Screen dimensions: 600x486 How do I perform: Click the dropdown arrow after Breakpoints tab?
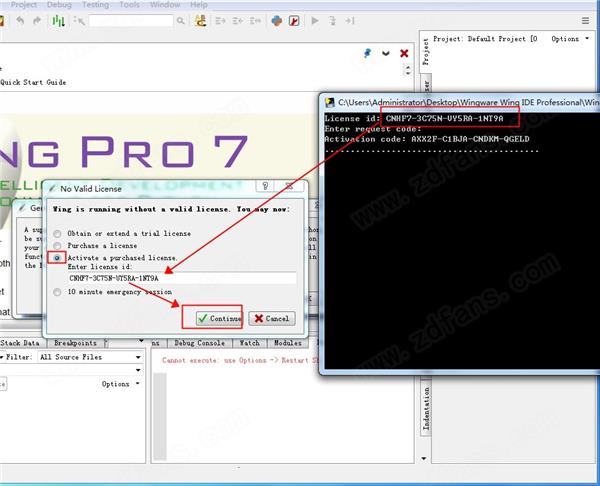point(141,340)
